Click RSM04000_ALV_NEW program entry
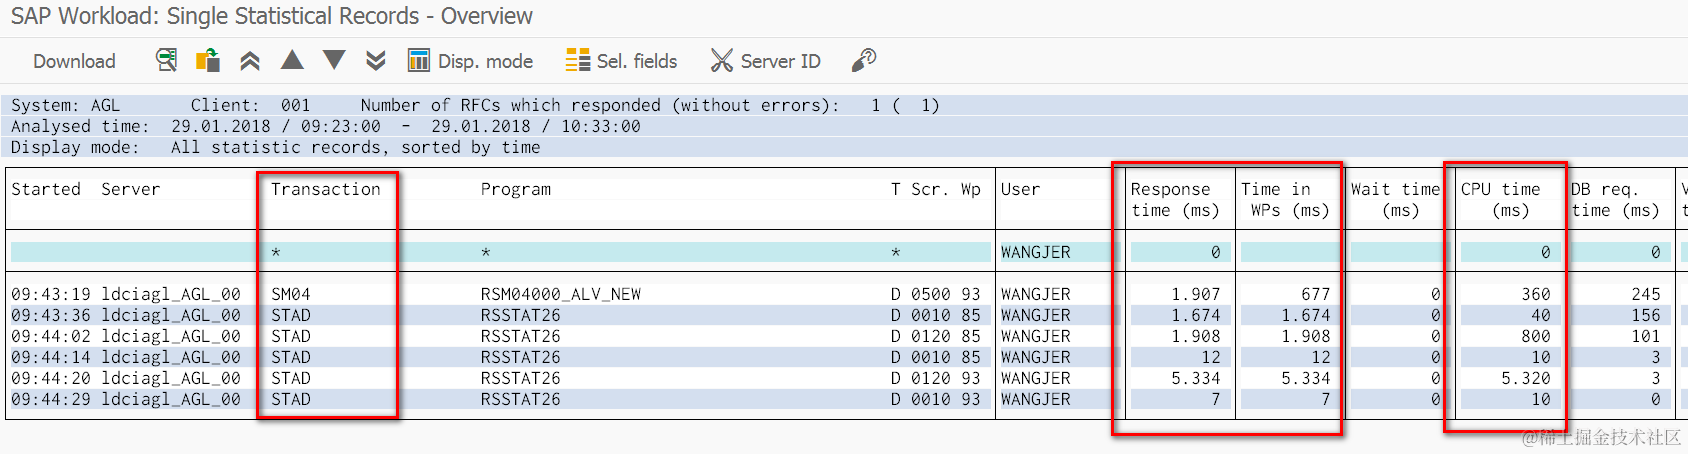 click(560, 294)
